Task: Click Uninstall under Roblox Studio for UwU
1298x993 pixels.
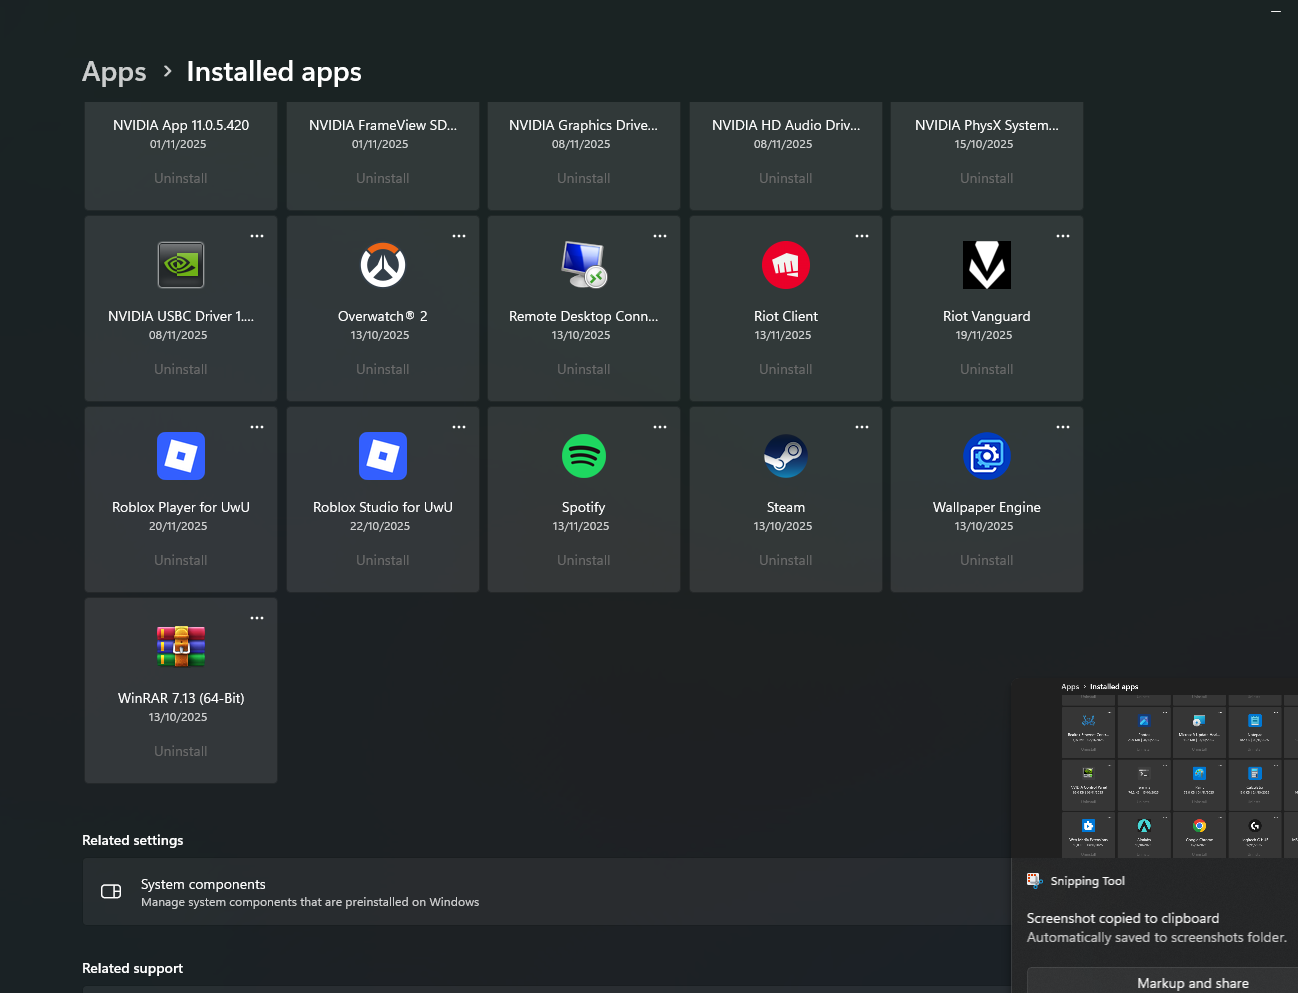Action: pos(383,560)
